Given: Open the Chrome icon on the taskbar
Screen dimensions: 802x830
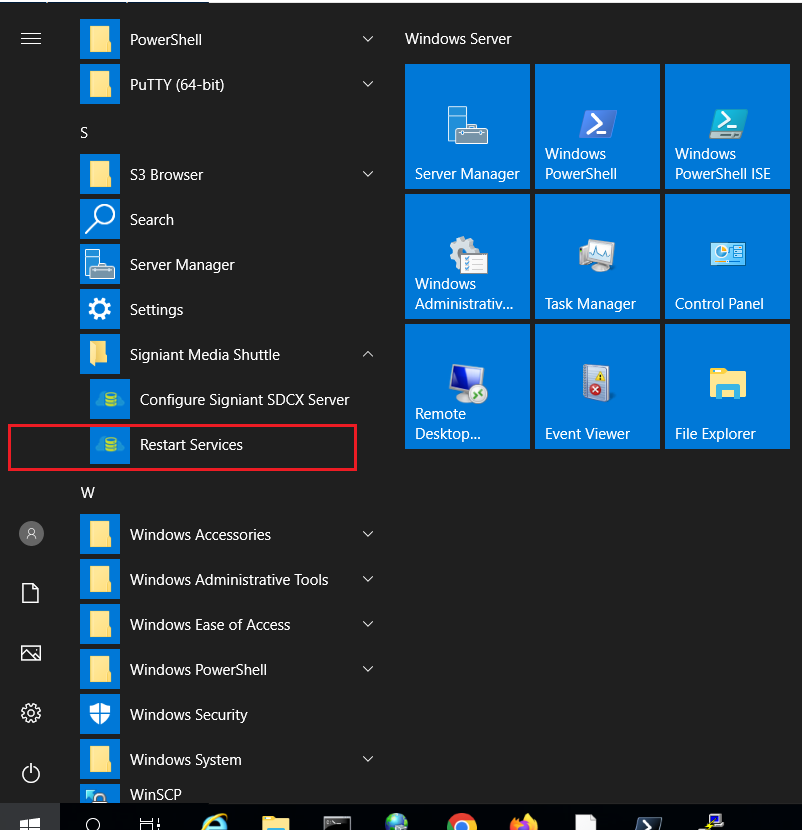Looking at the screenshot, I should coord(461,823).
